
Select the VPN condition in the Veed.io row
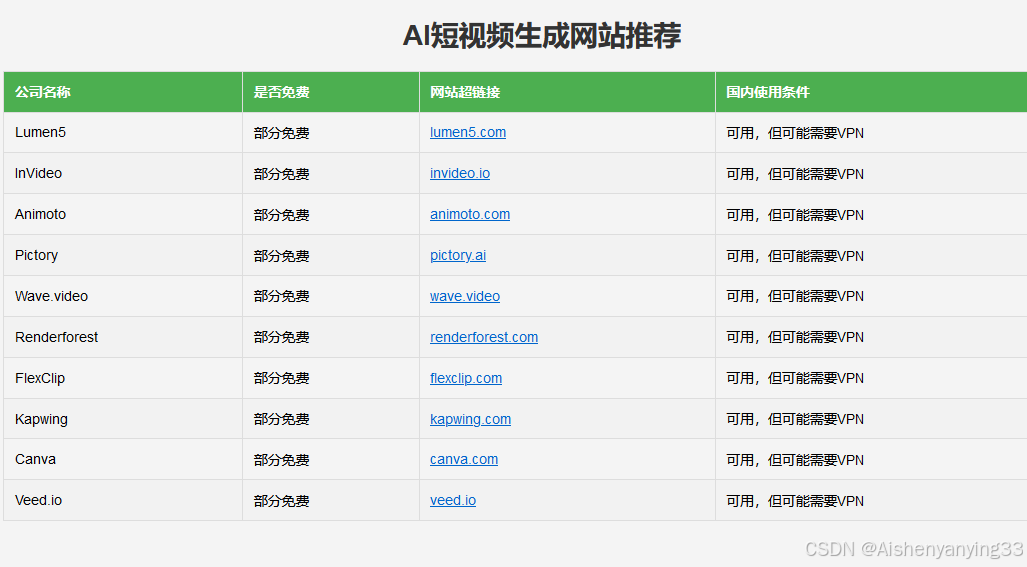(795, 501)
